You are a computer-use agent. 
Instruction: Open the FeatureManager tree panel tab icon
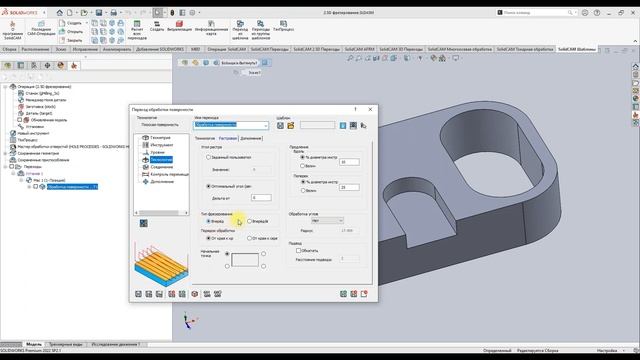pyautogui.click(x=8, y=65)
